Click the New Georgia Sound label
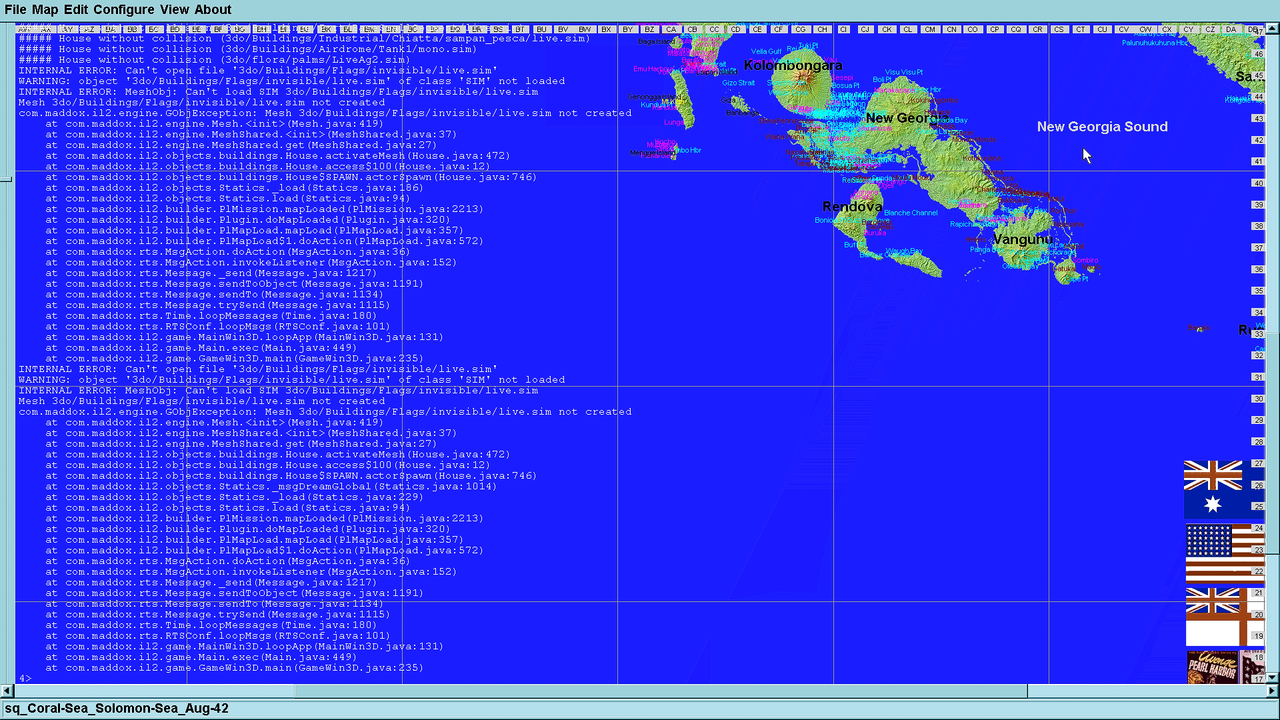 point(1102,127)
